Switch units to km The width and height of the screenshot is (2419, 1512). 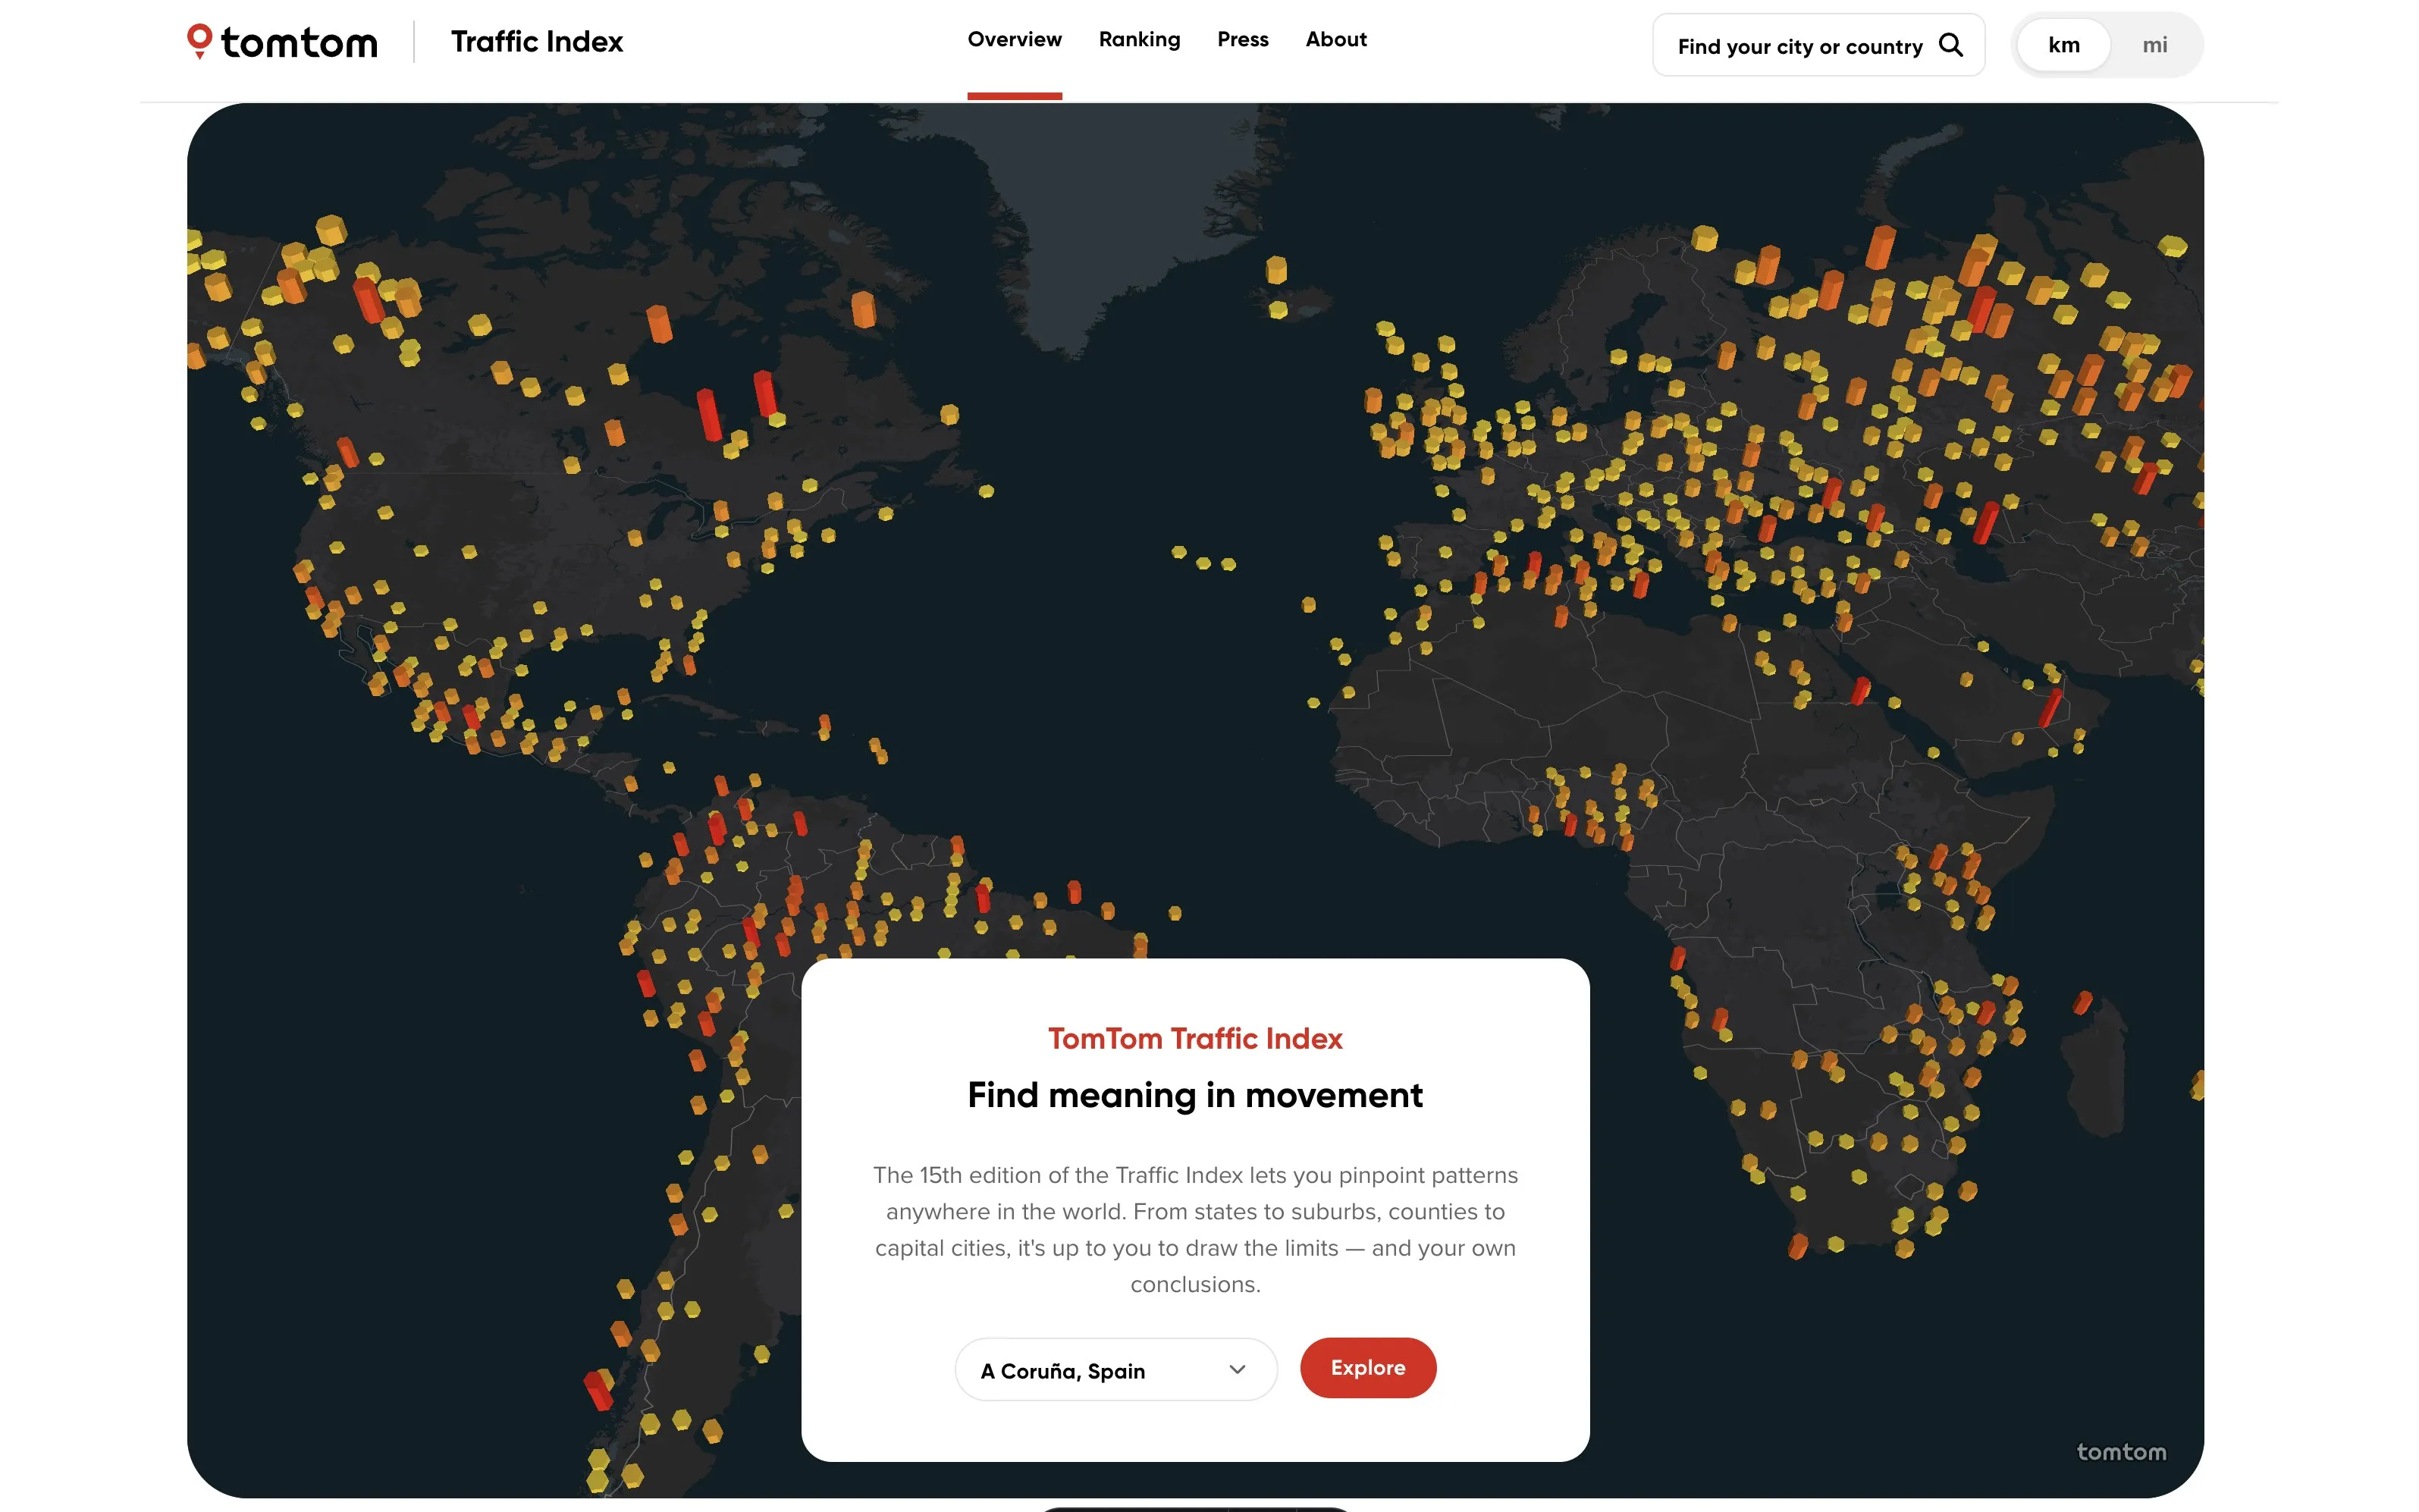[x=2063, y=45]
